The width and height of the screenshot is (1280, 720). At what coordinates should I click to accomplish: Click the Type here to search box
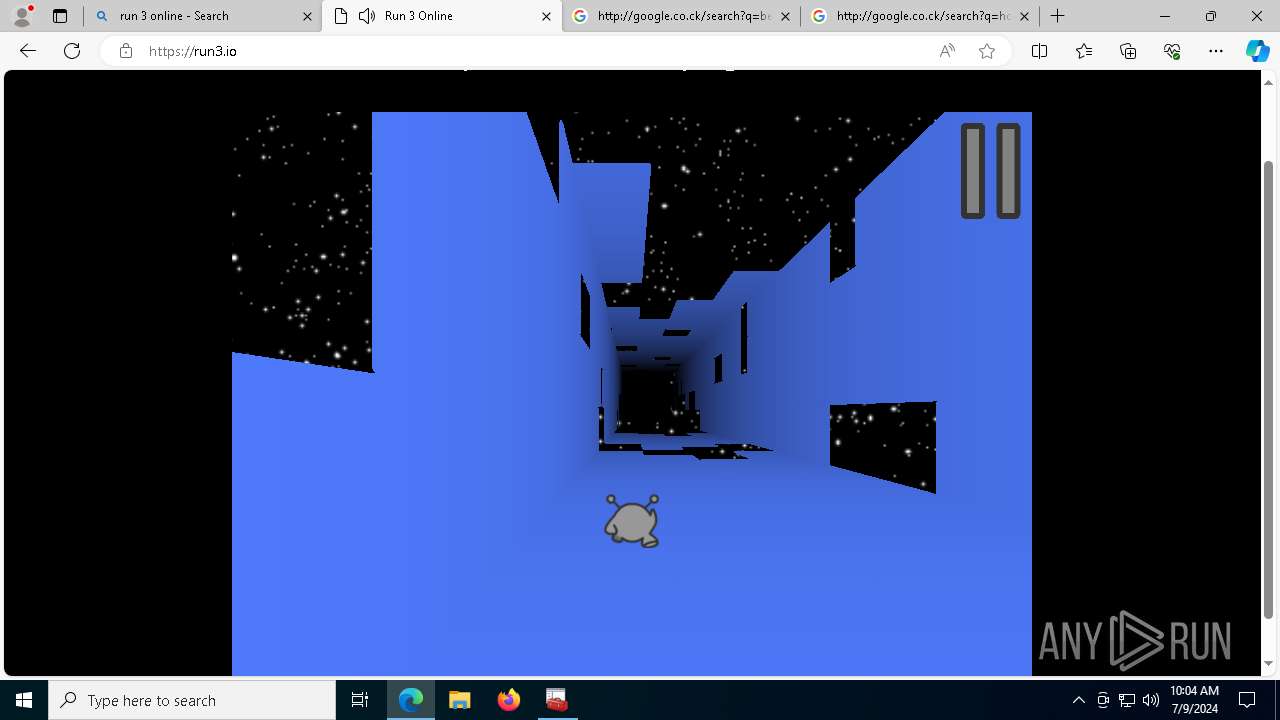192,700
